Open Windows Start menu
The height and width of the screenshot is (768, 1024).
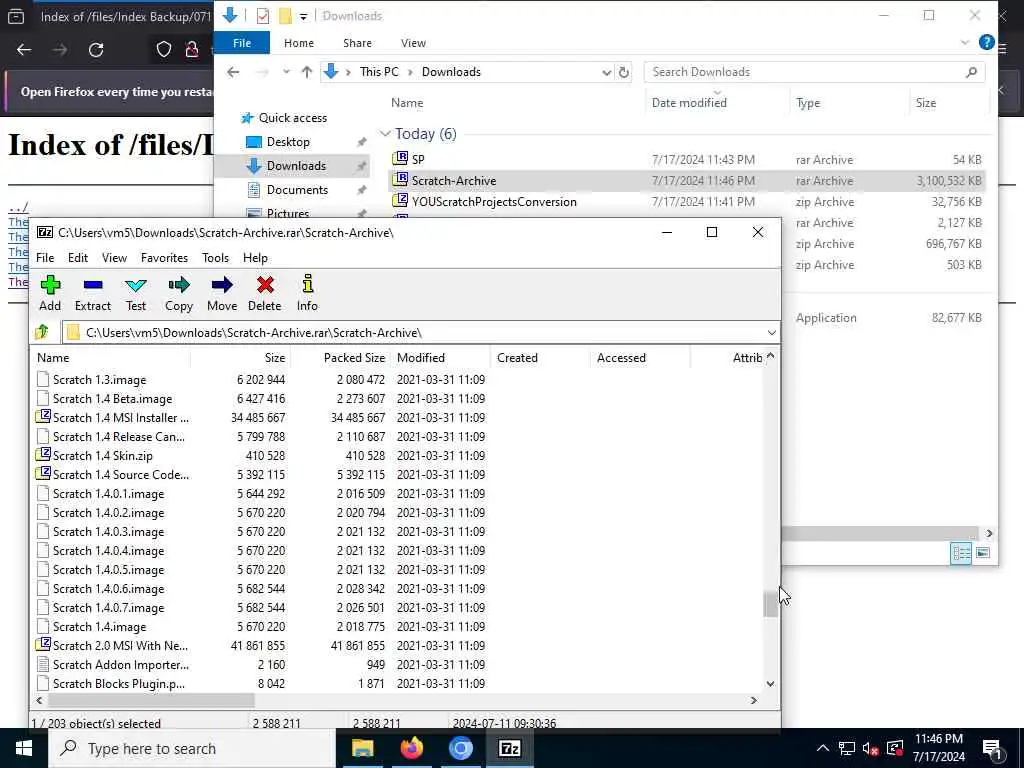(24, 748)
